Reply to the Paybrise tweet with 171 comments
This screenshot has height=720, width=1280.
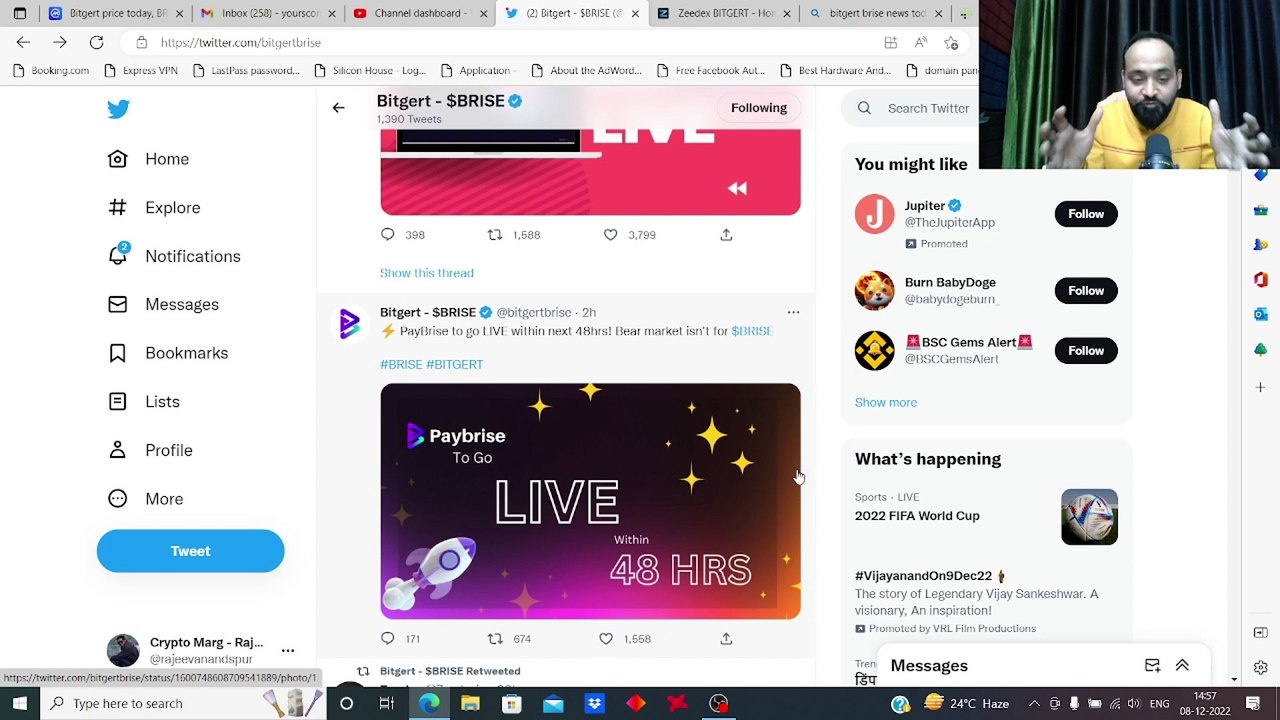click(388, 639)
